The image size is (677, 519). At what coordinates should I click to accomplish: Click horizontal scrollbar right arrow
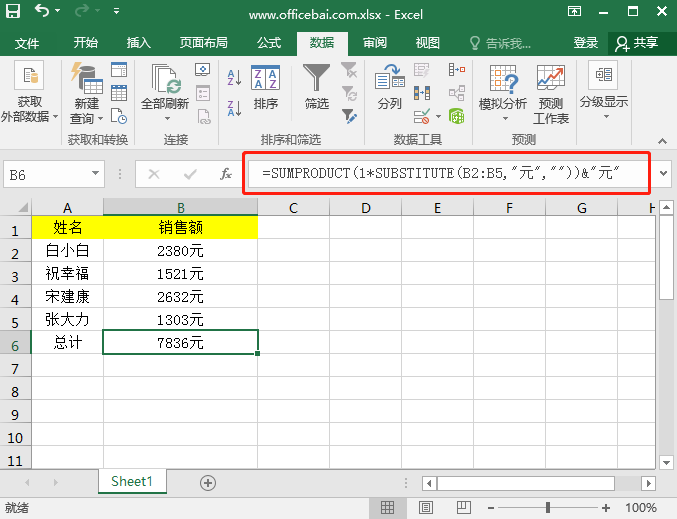(648, 483)
